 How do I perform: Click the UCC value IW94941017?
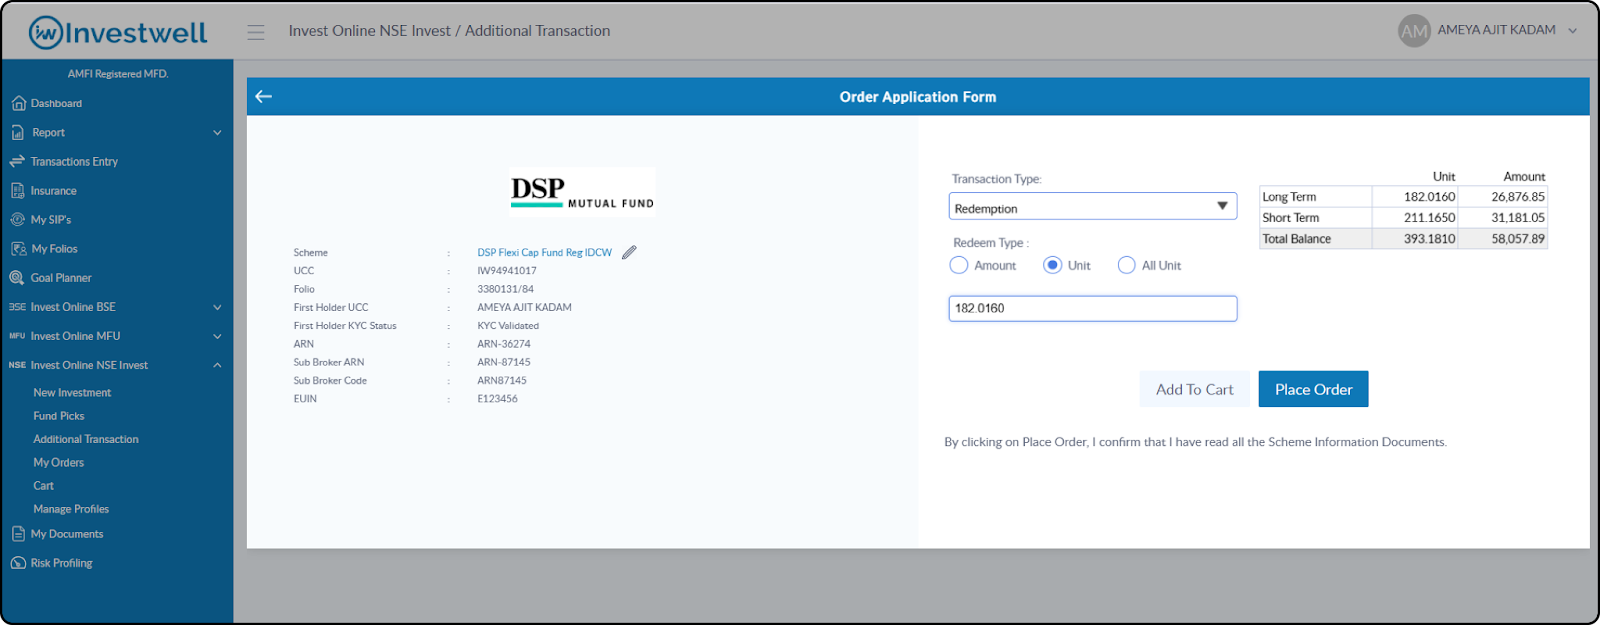click(x=507, y=270)
